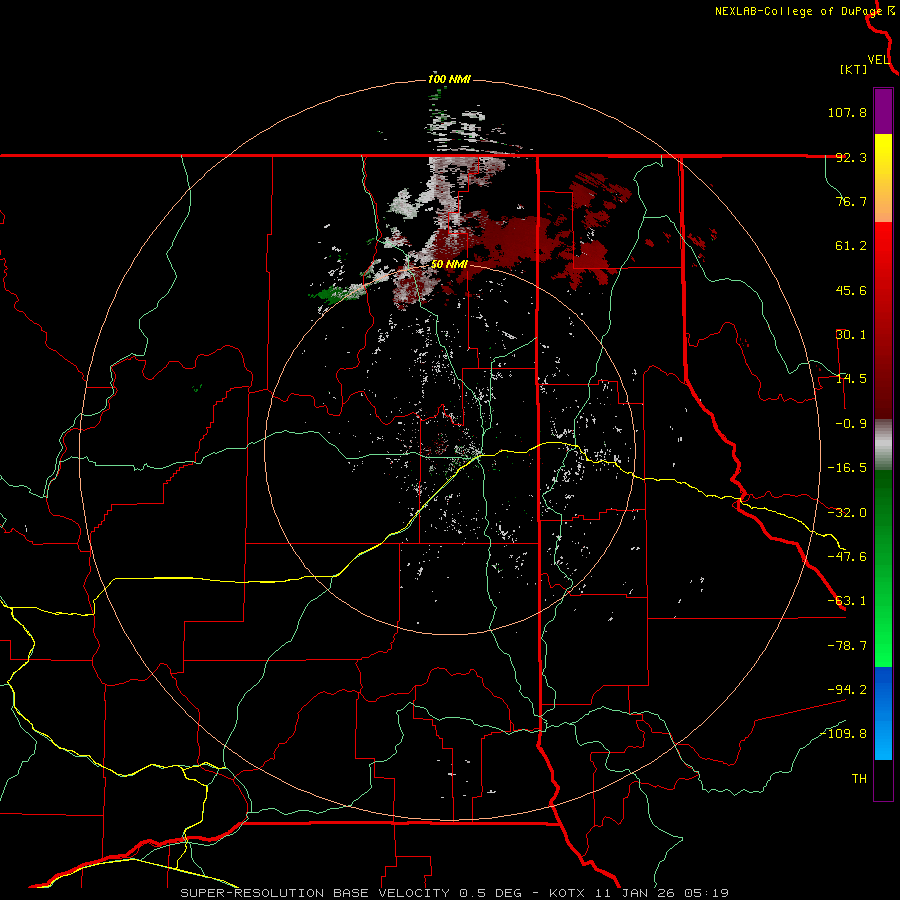This screenshot has width=900, height=900.
Task: Click the -32.0 velocity scale value
Action: pyautogui.click(x=847, y=513)
